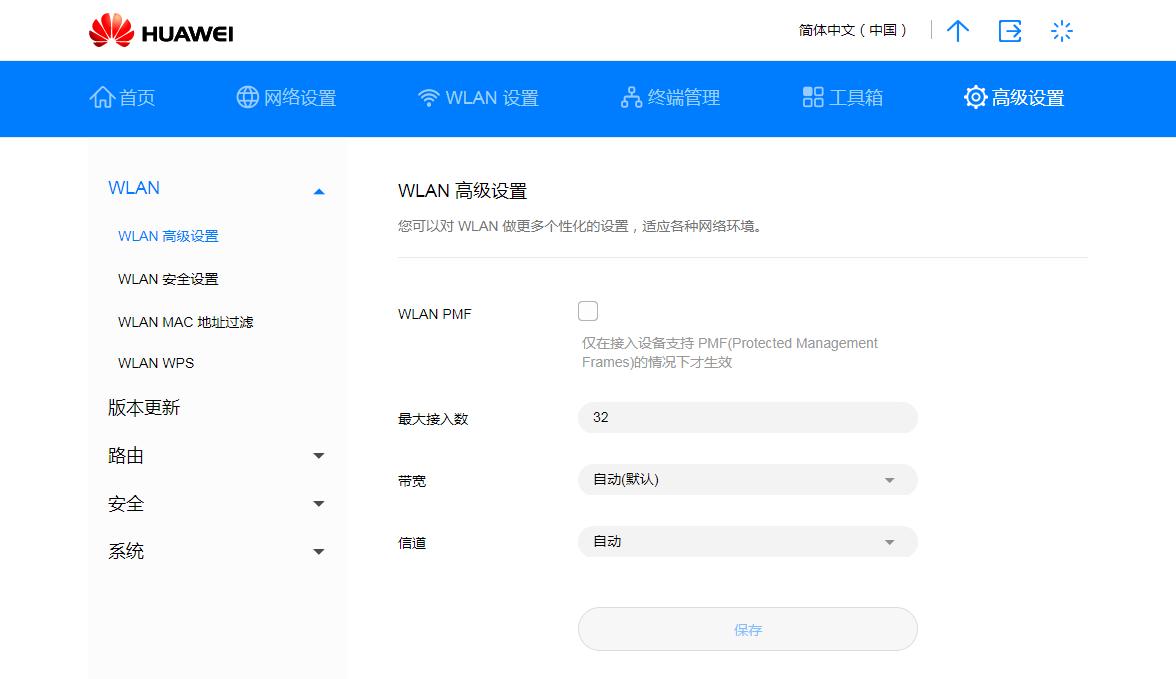Click the 保存 save button
The image size is (1176, 679).
747,629
